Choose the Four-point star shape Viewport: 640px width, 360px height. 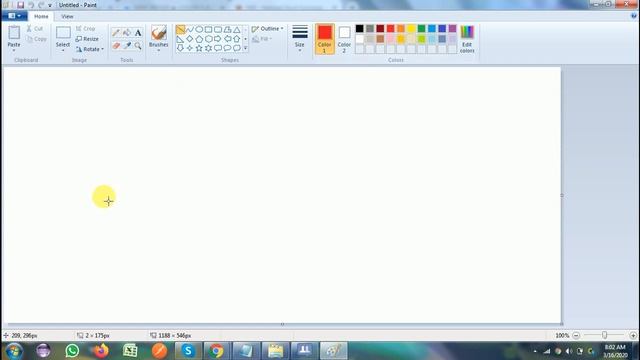pos(190,48)
